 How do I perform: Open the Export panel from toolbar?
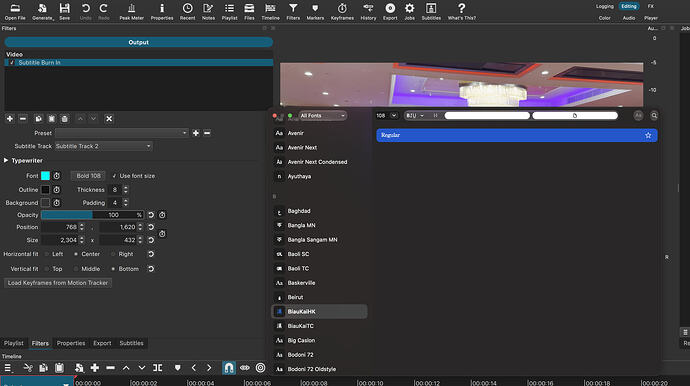pyautogui.click(x=390, y=12)
